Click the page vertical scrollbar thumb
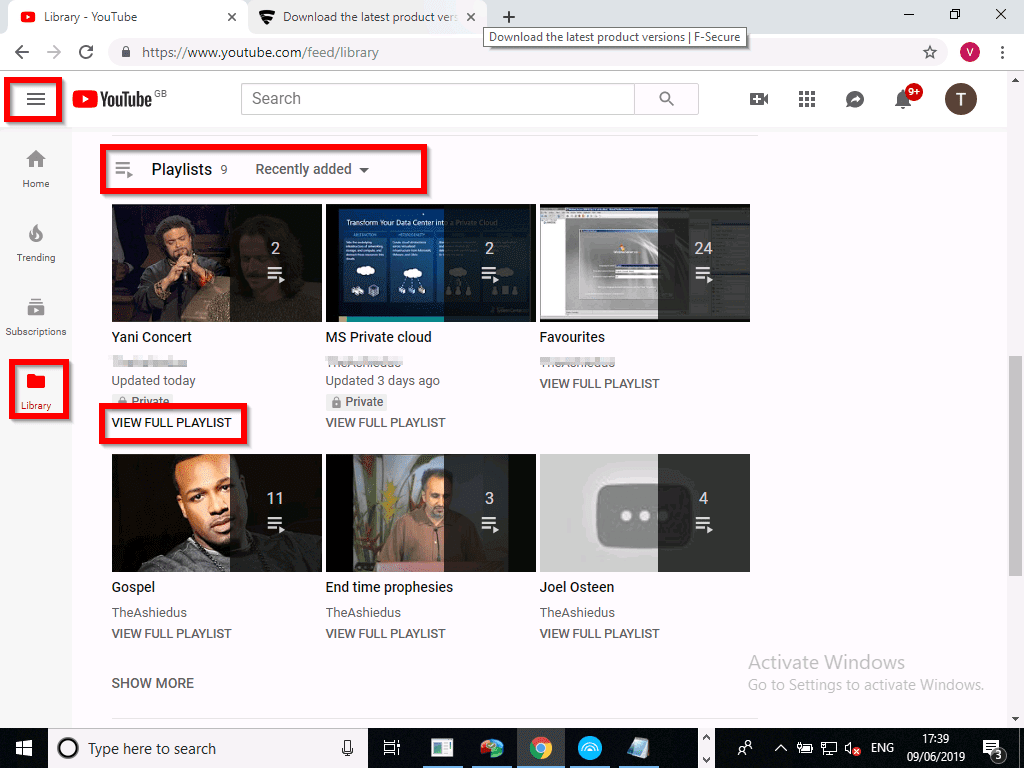Screen dimensions: 1024x768 pyautogui.click(x=1014, y=465)
